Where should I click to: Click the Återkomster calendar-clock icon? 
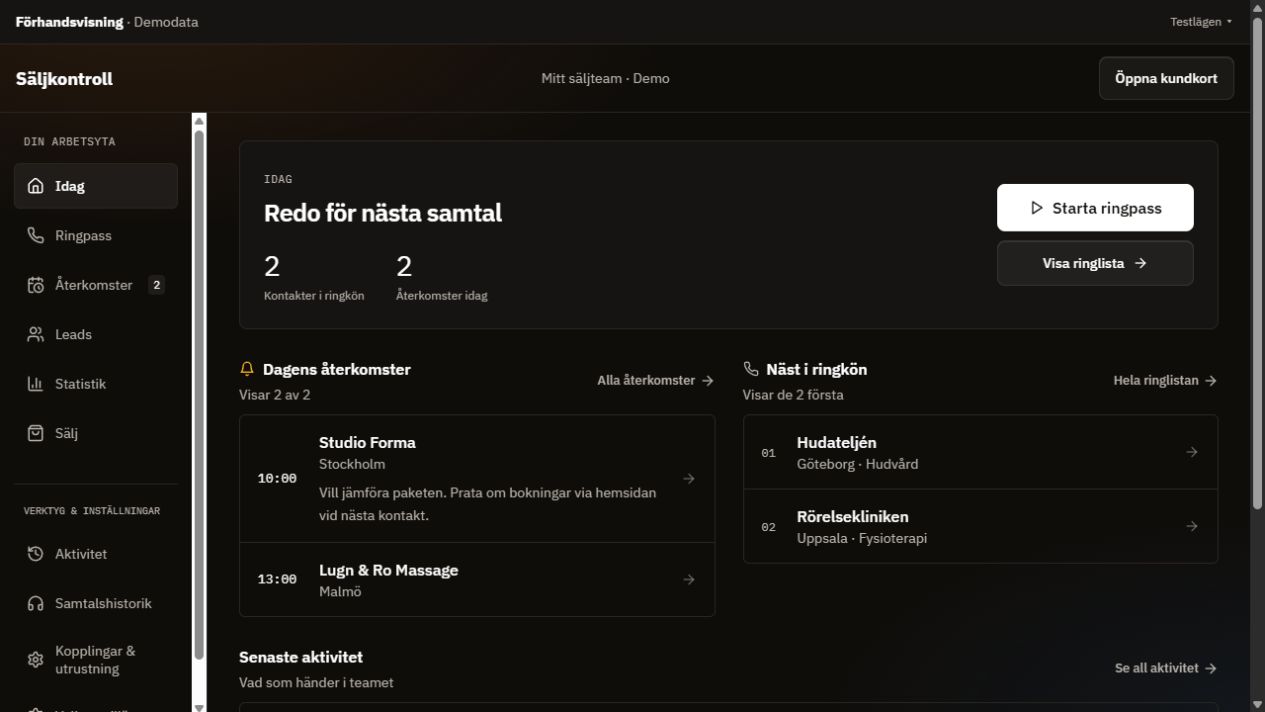point(36,285)
